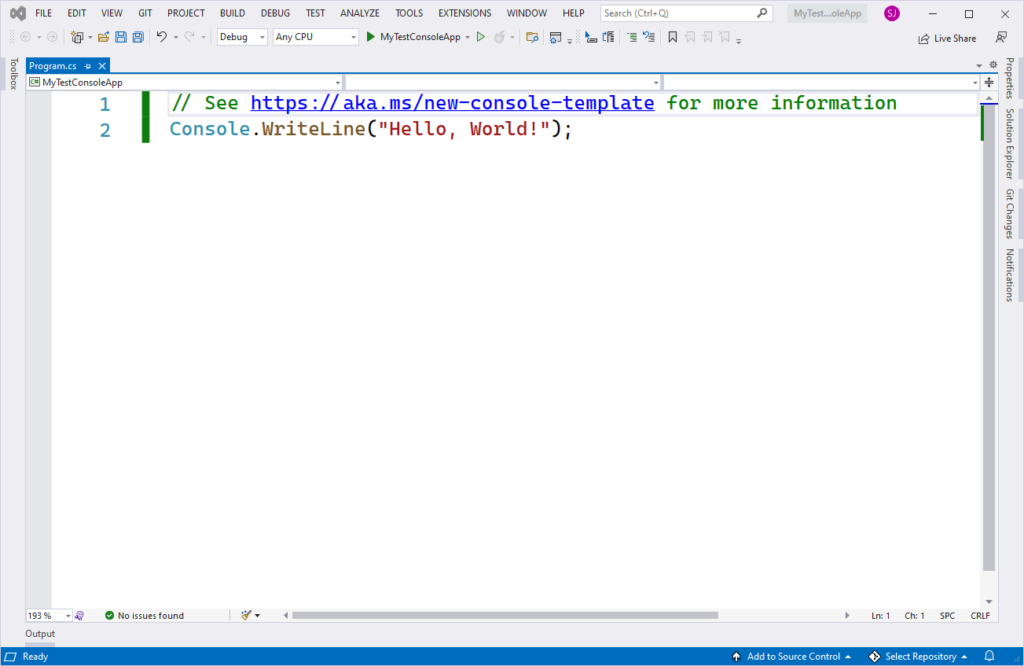Select the Save All icon
The image size is (1024, 666).
click(x=136, y=37)
